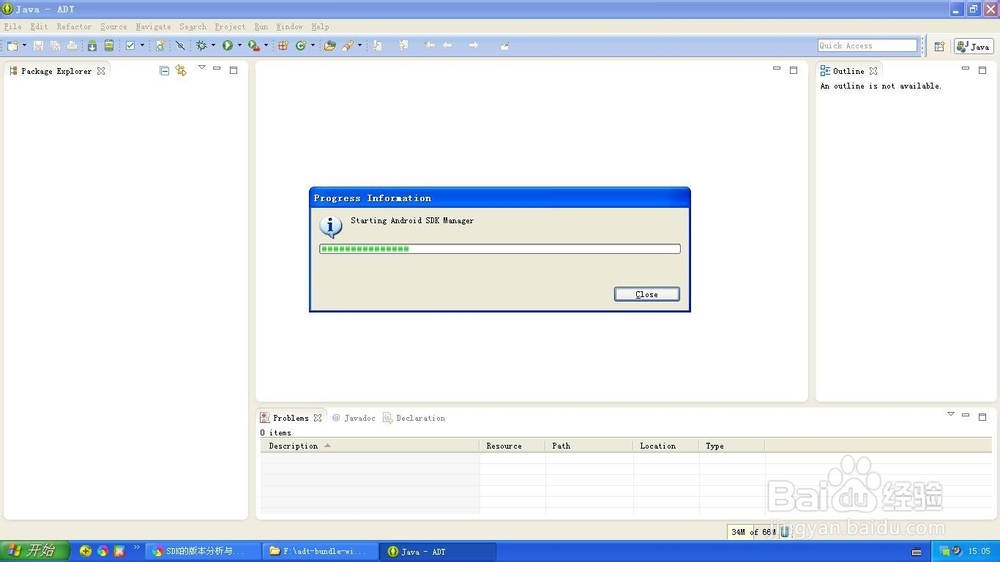The width and height of the screenshot is (1000, 562).
Task: Open the Refactor menu
Action: click(74, 27)
